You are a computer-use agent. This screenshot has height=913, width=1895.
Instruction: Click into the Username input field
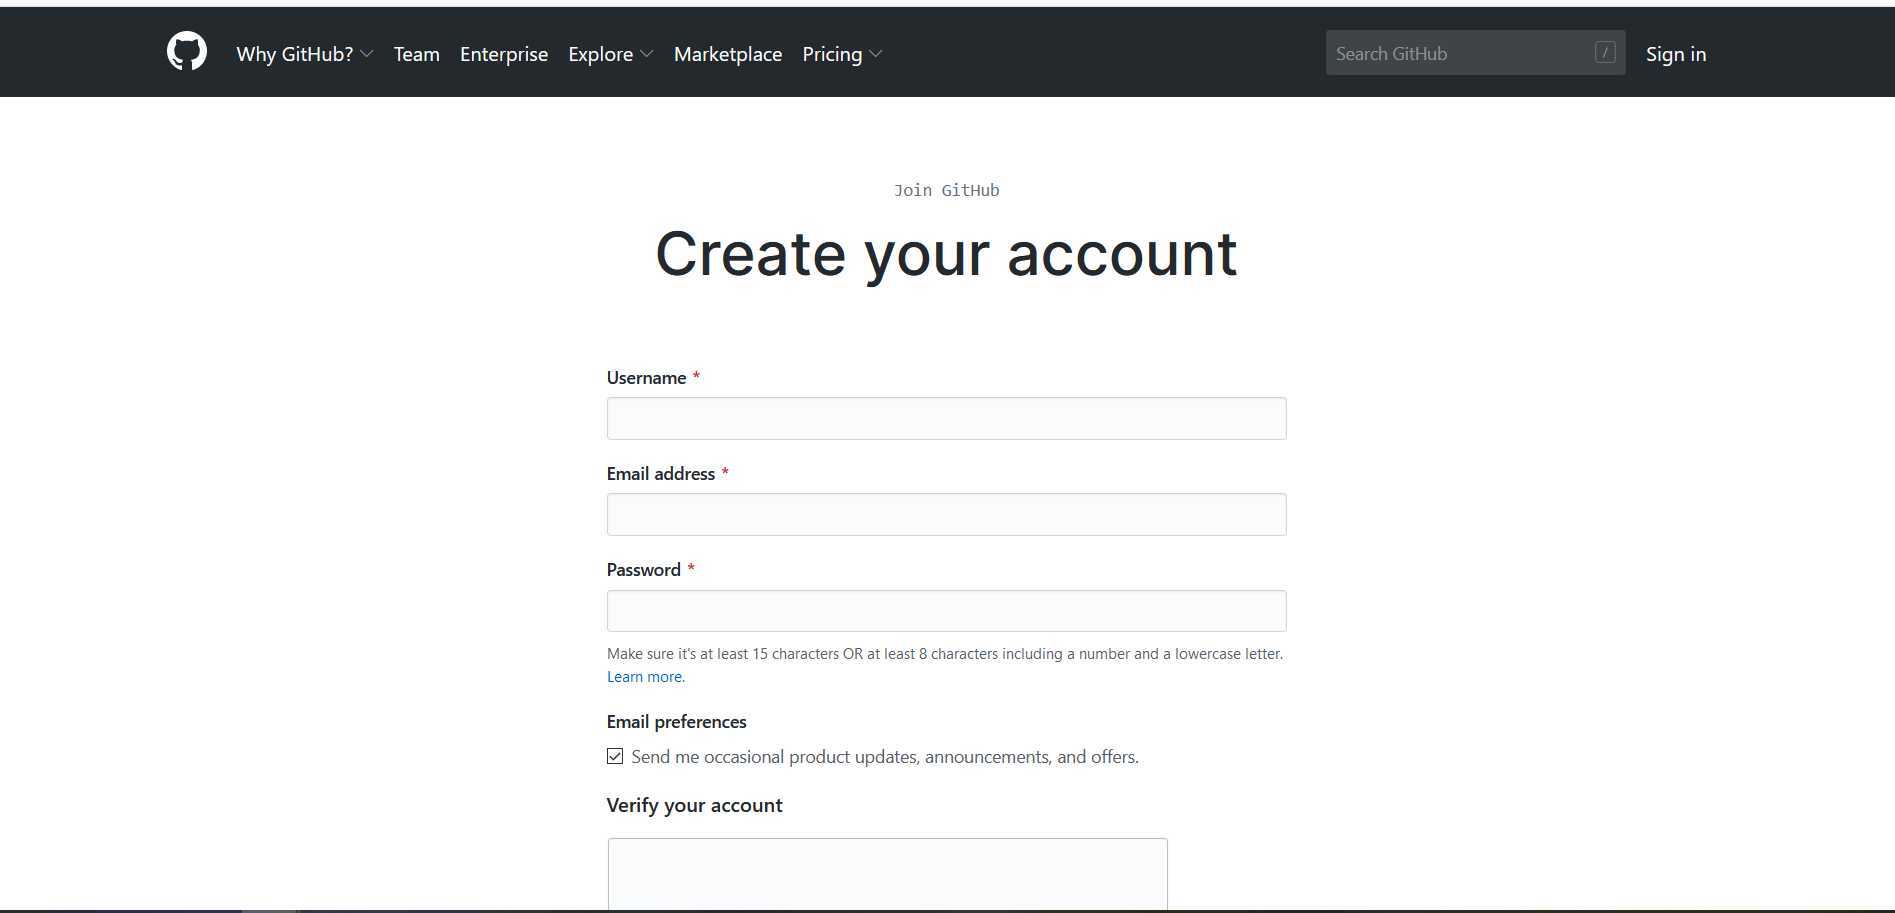coord(946,418)
